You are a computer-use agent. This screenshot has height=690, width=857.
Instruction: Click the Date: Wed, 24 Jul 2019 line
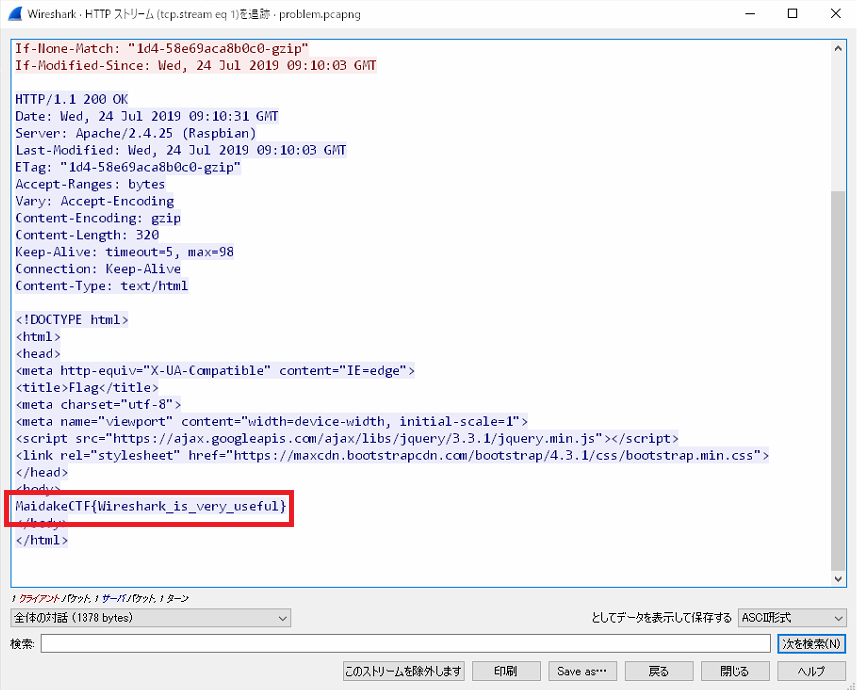[x=147, y=116]
